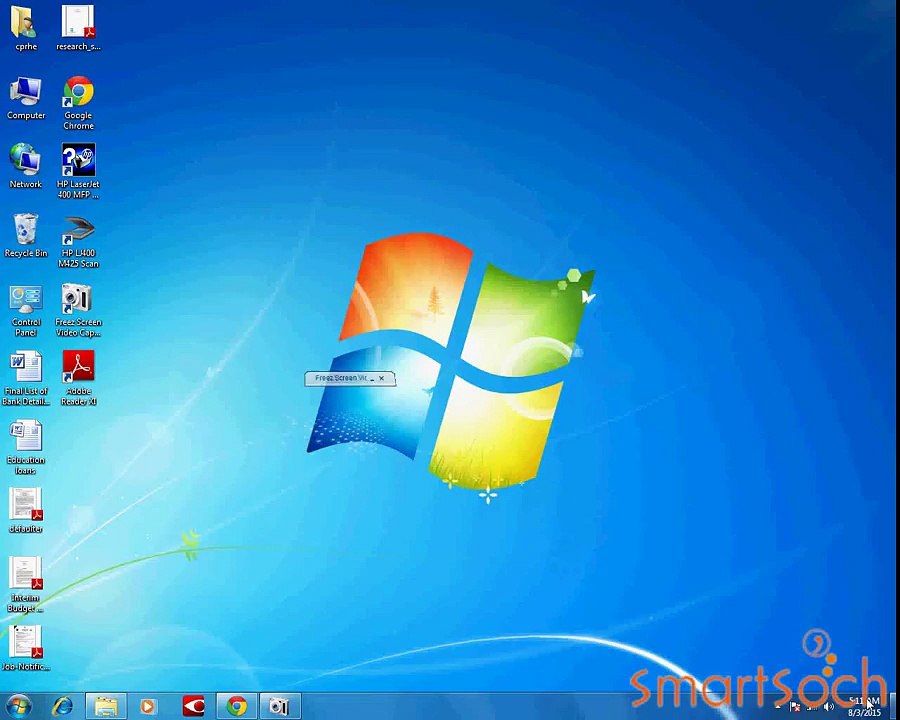This screenshot has width=900, height=720.
Task: Select the Computer desktop icon
Action: click(25, 98)
